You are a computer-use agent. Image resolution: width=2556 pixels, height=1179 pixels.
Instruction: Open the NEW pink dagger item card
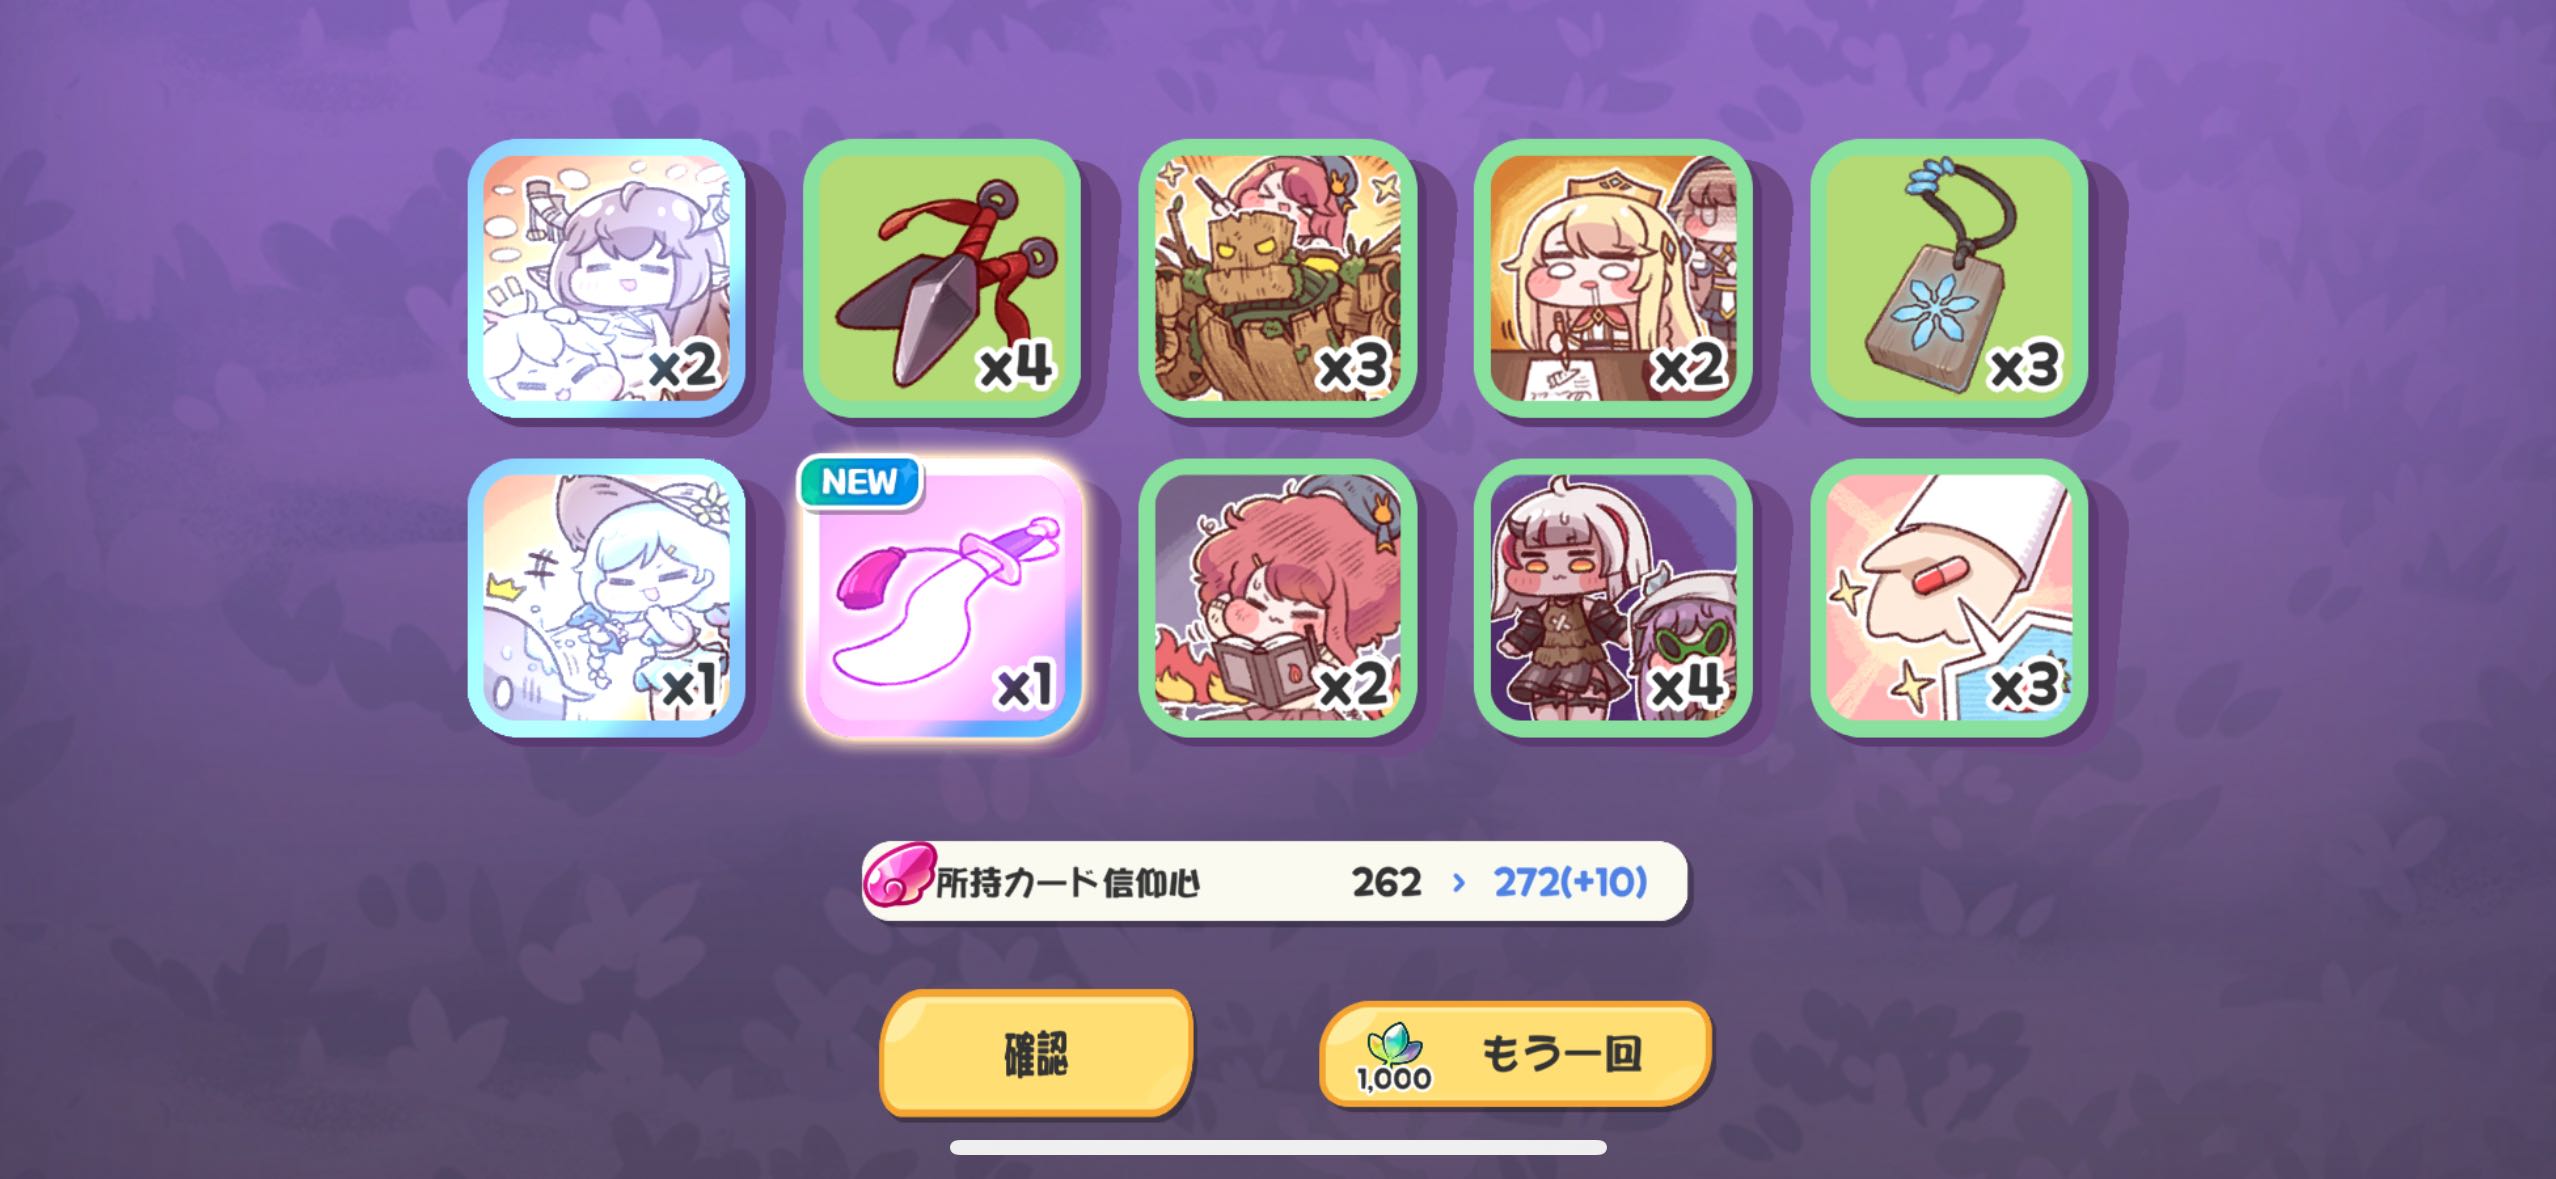[942, 598]
